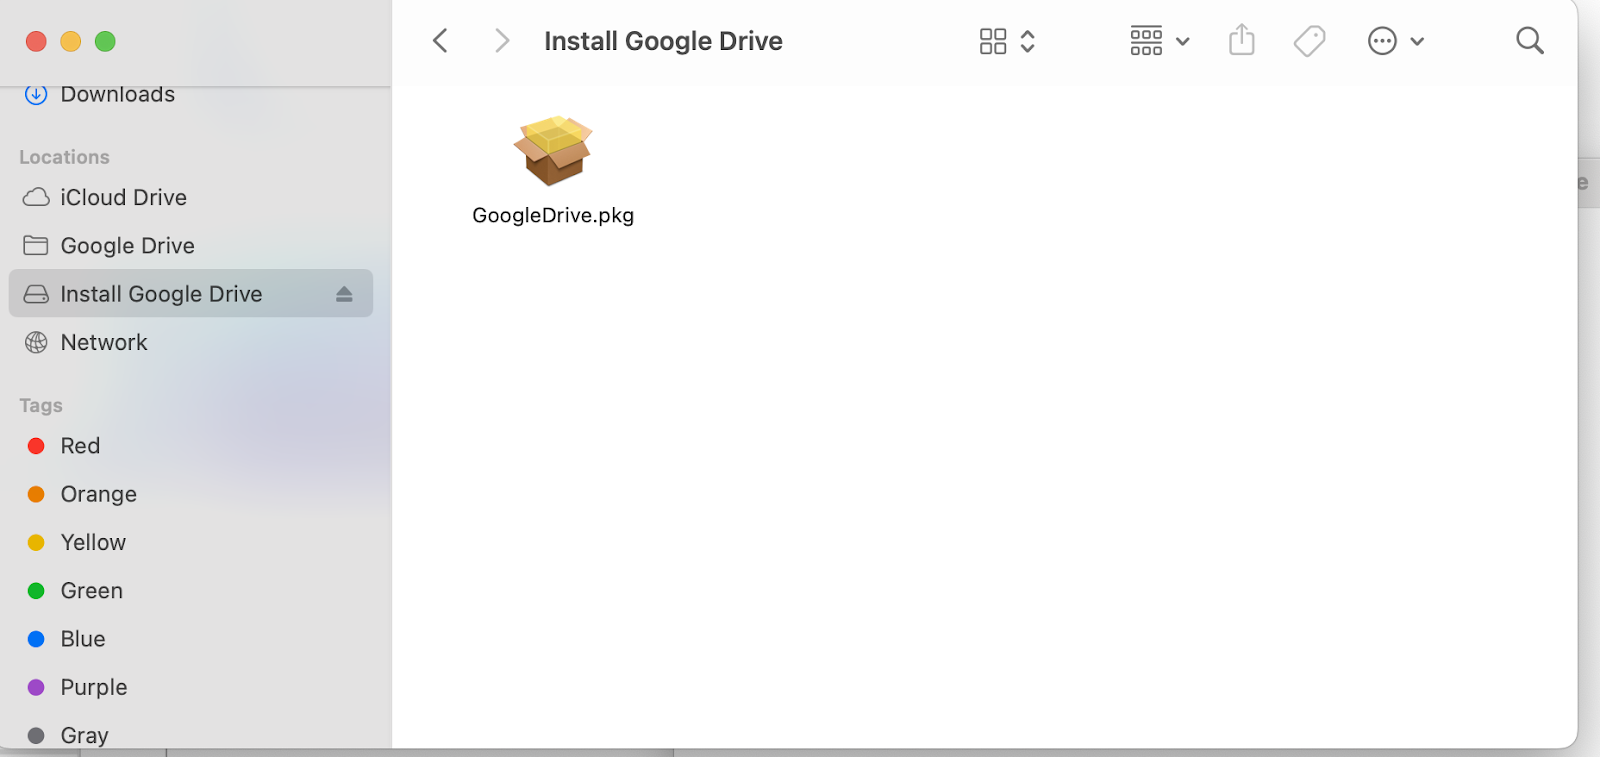Click the Google Drive folder icon

(x=36, y=245)
